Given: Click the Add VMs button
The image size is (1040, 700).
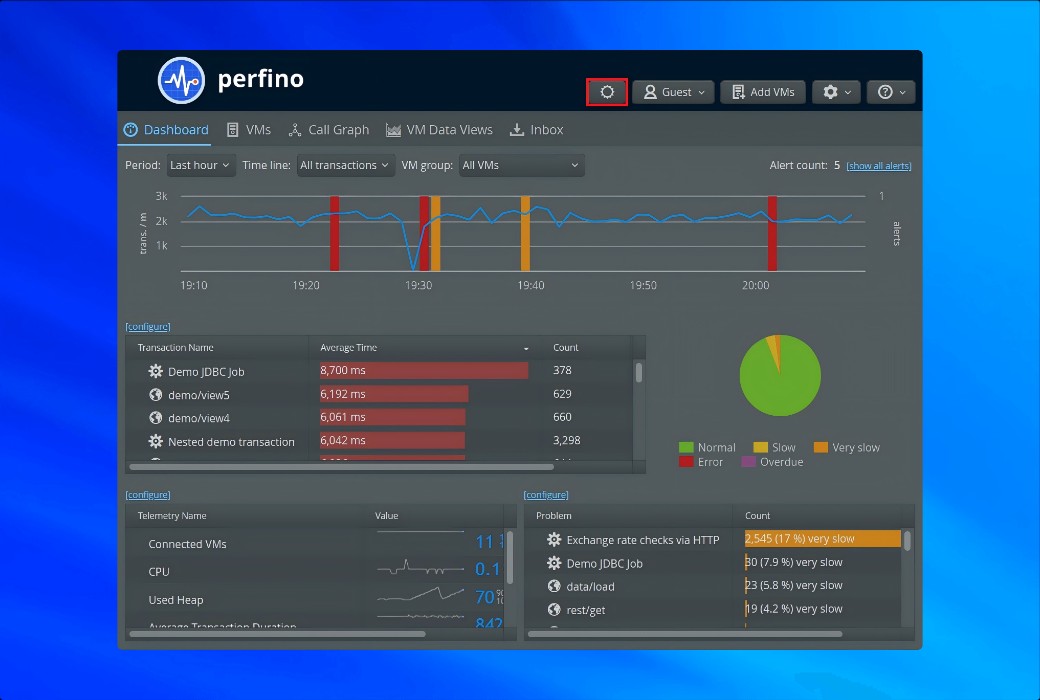Looking at the screenshot, I should pyautogui.click(x=763, y=92).
